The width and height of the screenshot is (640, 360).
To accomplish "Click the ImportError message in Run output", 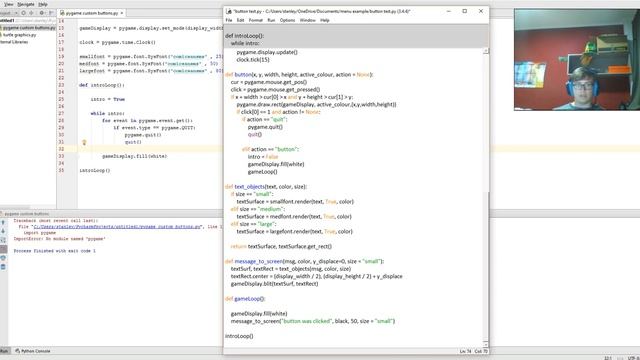I will pos(59,239).
